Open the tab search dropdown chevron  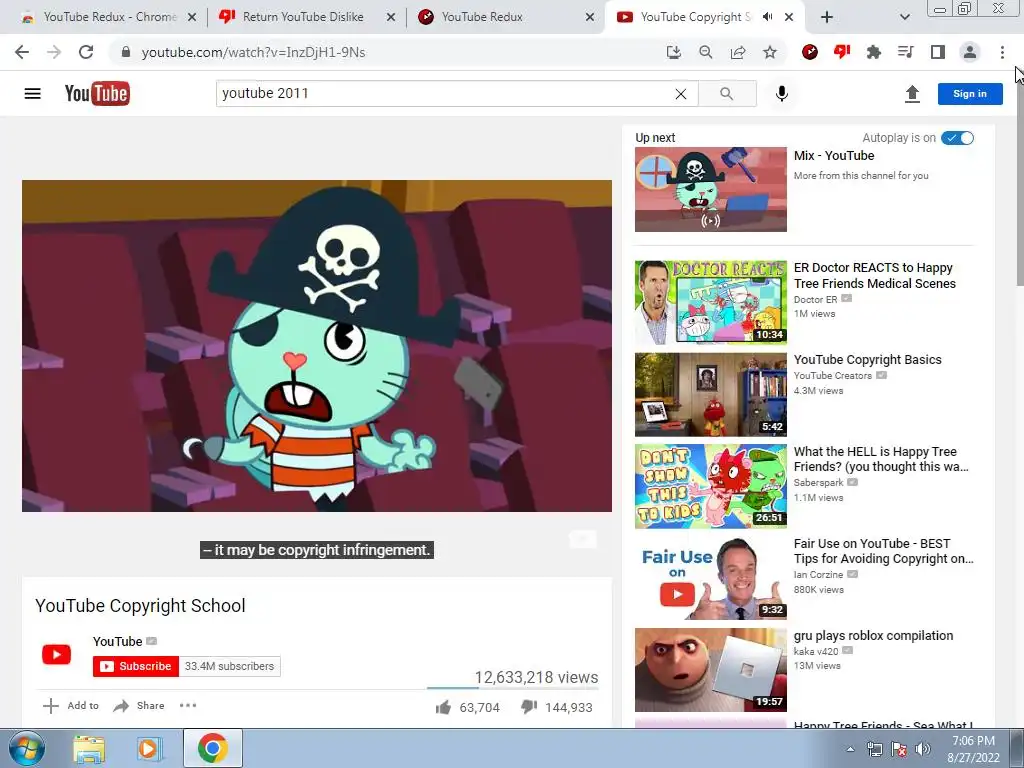[x=904, y=17]
